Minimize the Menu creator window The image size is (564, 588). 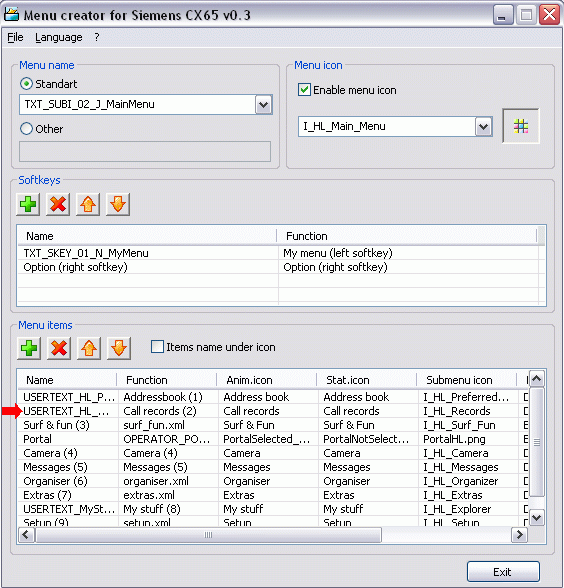coord(503,15)
